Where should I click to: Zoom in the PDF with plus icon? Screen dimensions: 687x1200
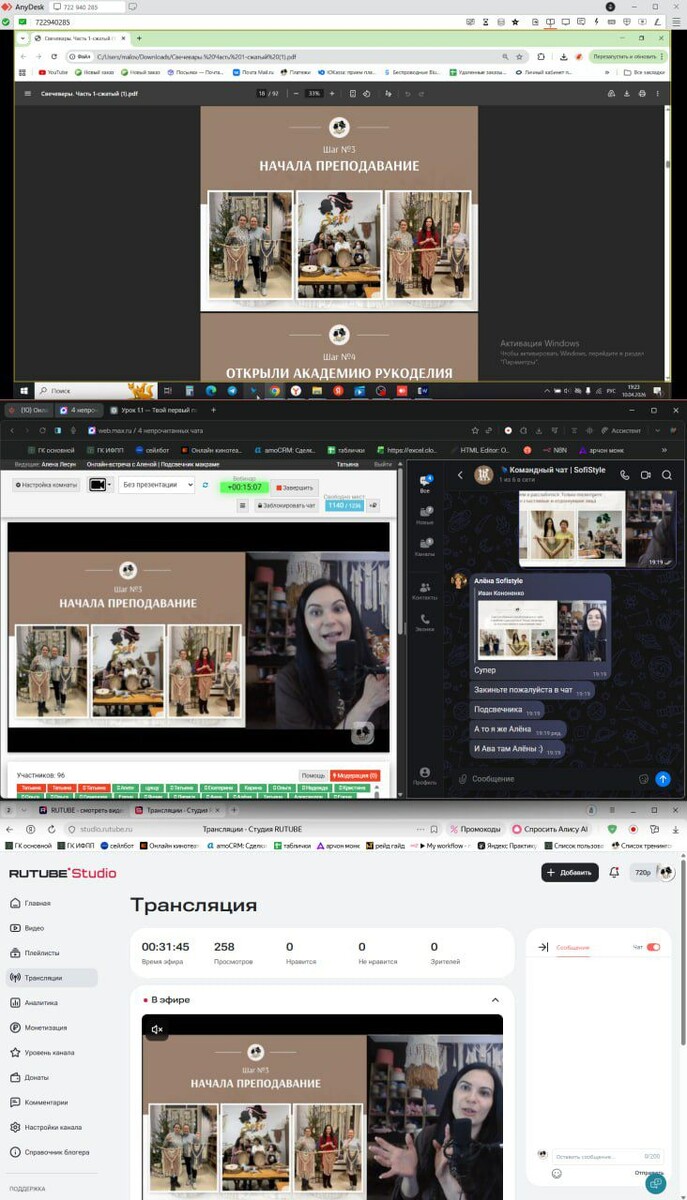point(332,93)
